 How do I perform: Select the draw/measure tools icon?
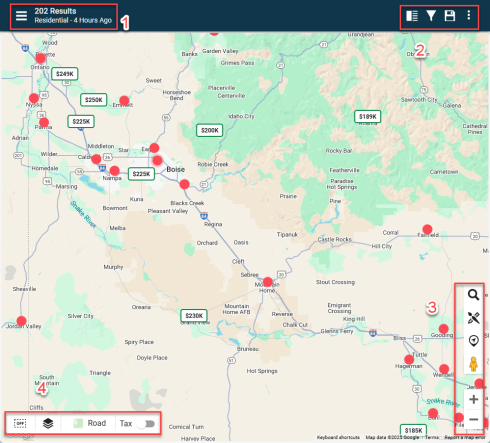[x=473, y=318]
